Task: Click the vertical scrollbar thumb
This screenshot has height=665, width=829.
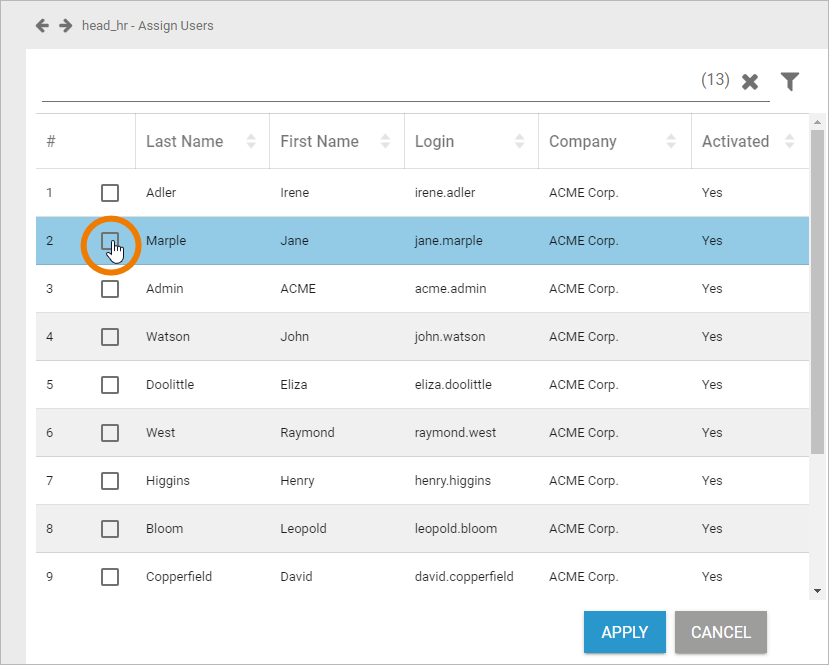Action: 817,291
